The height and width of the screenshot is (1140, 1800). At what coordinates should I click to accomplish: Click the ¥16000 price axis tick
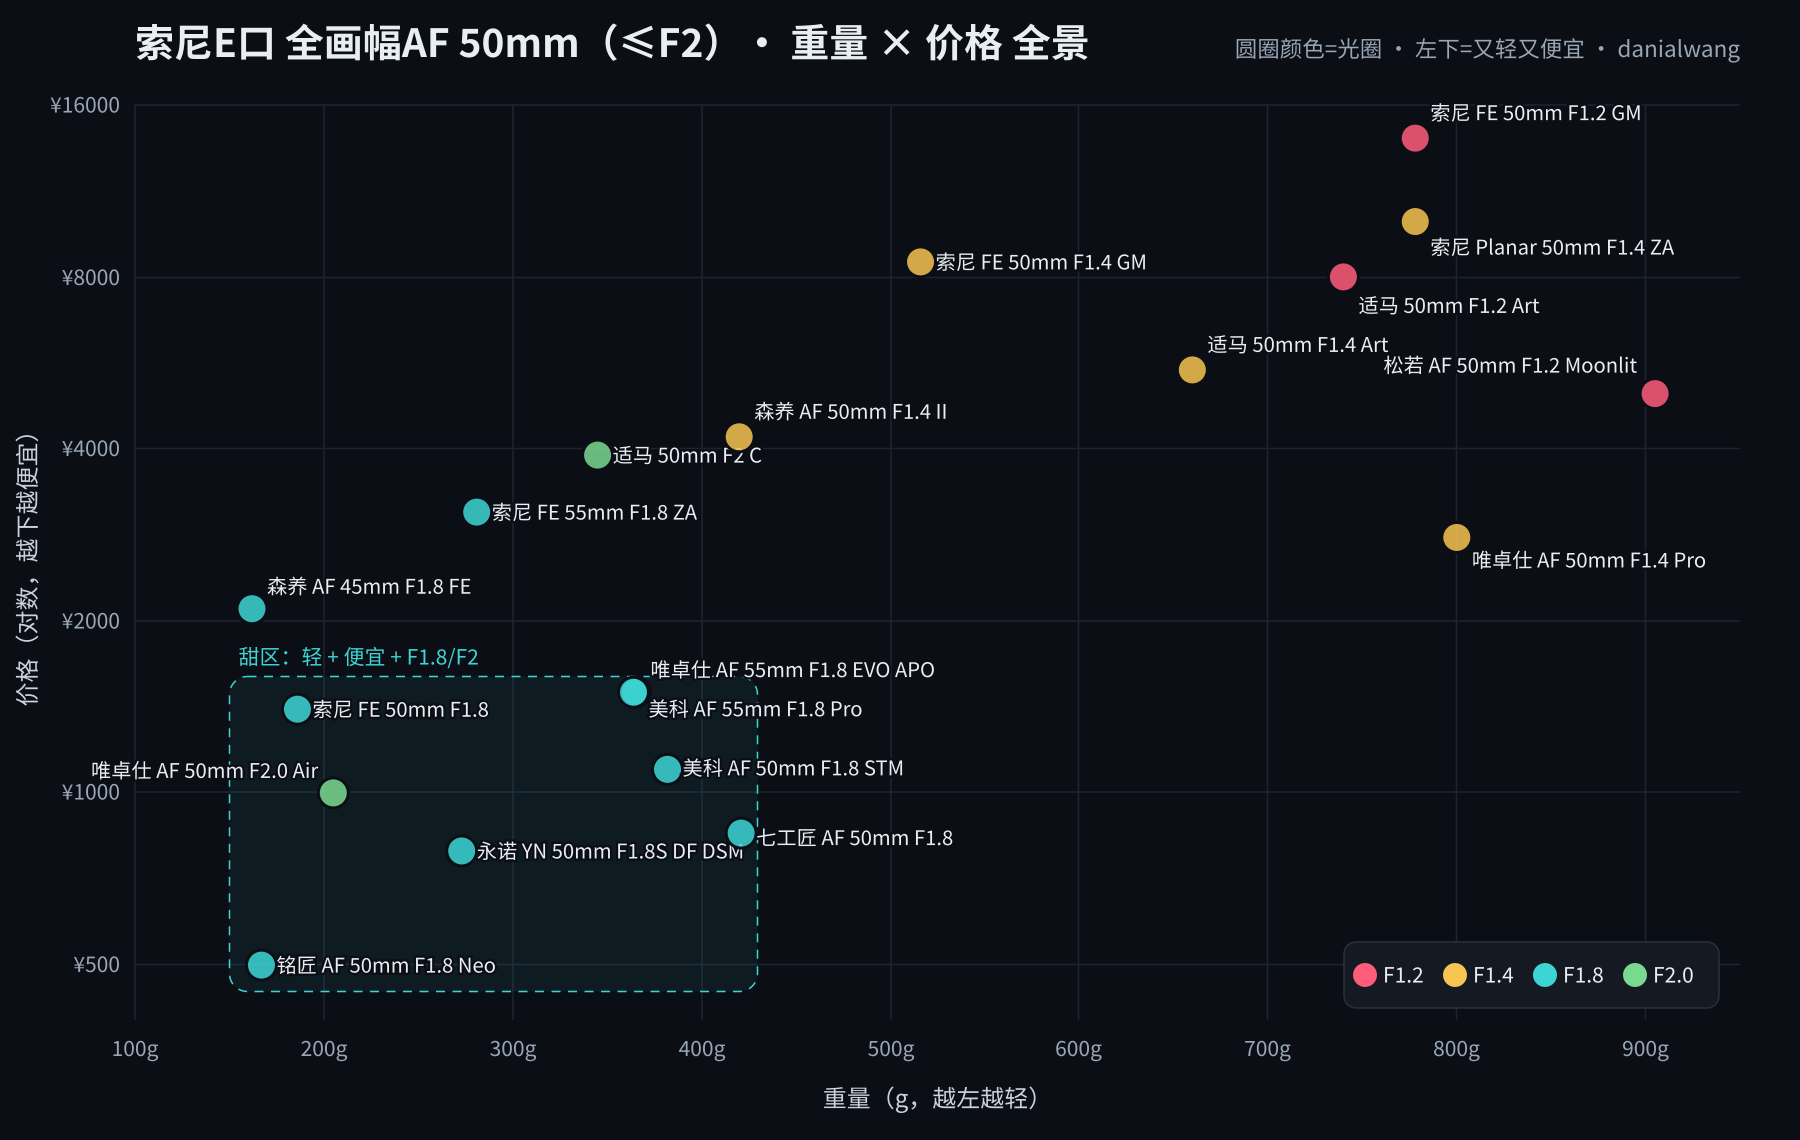coord(85,105)
